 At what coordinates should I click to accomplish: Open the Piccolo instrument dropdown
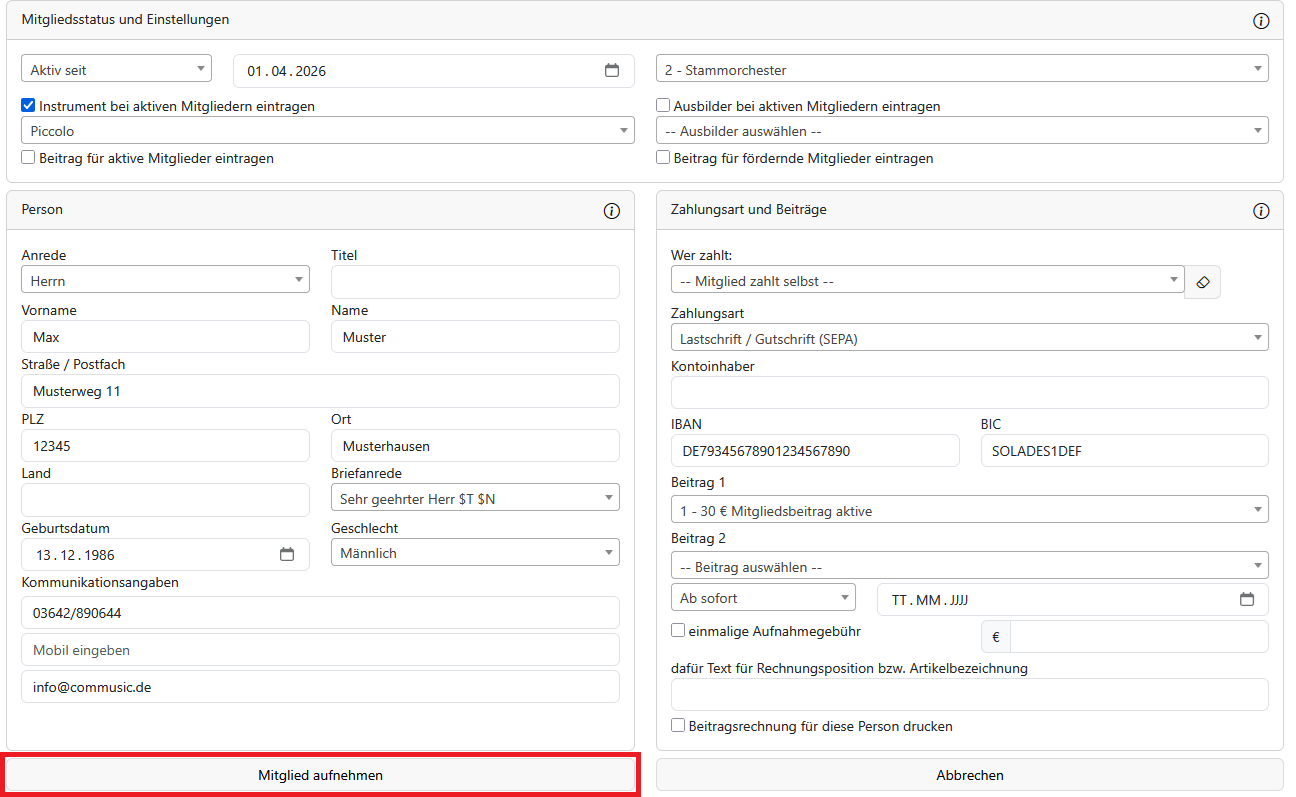(x=327, y=131)
